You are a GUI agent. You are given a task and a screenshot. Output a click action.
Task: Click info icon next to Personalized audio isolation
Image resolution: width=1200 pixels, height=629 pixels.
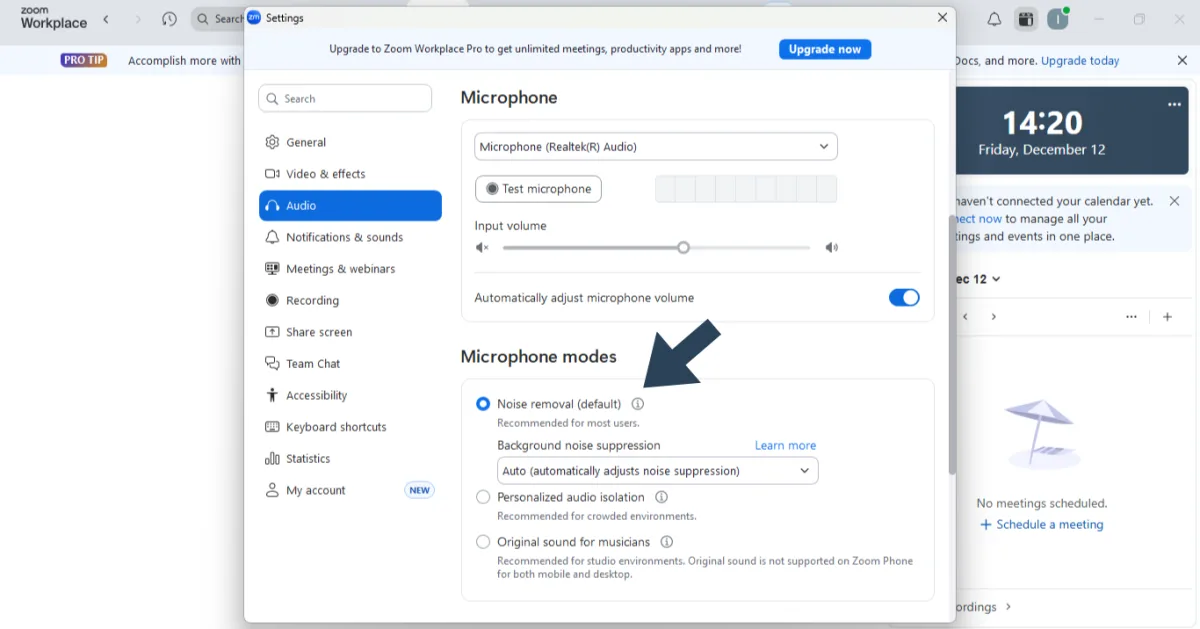click(661, 497)
